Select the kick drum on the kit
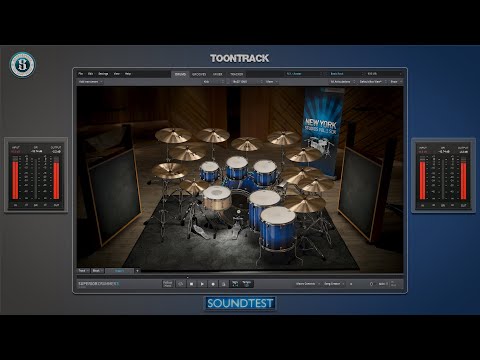This screenshot has height=360, width=480. pos(239,207)
